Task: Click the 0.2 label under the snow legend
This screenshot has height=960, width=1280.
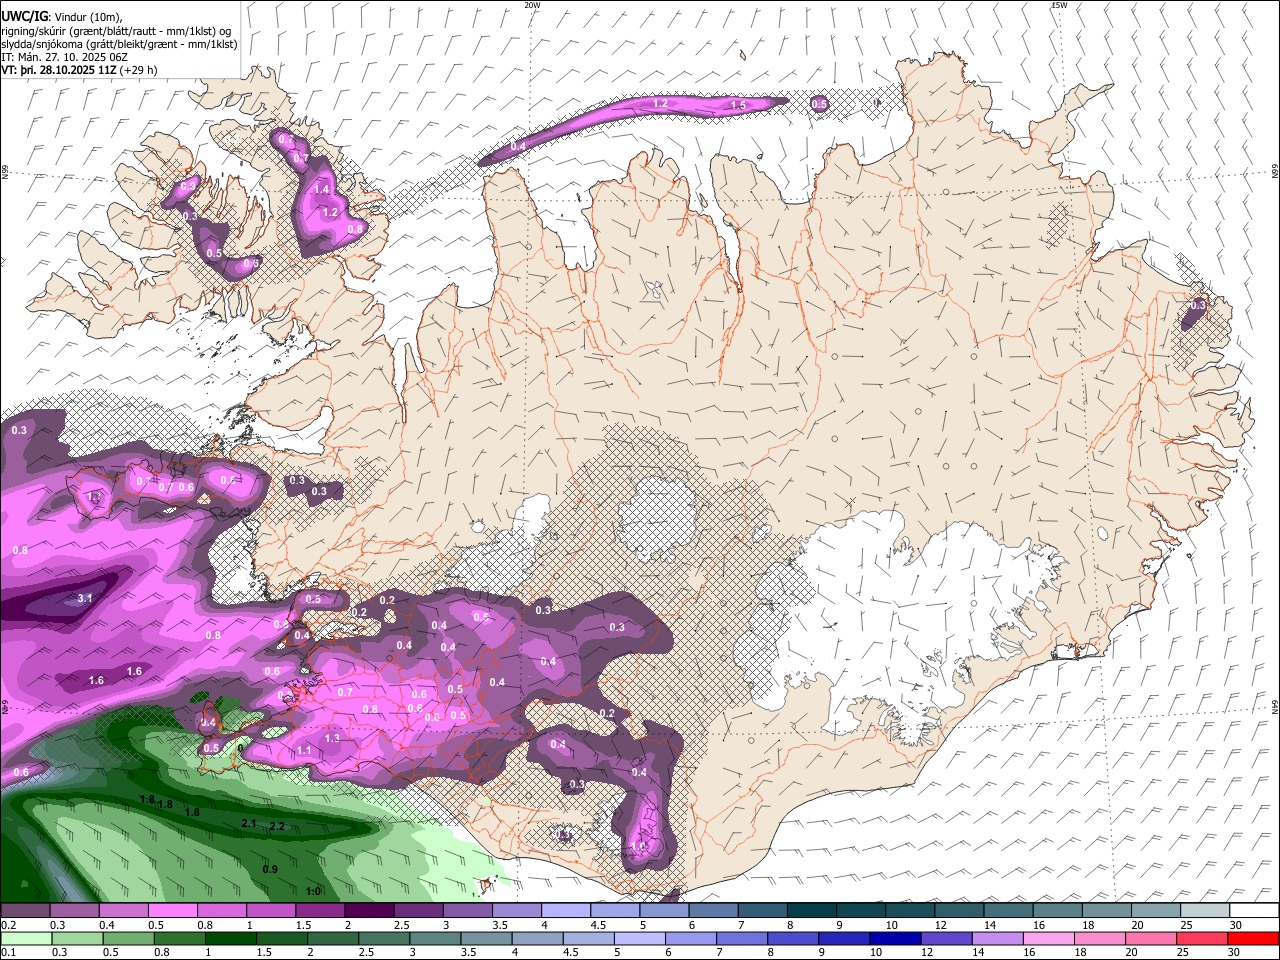Action: click(x=9, y=925)
